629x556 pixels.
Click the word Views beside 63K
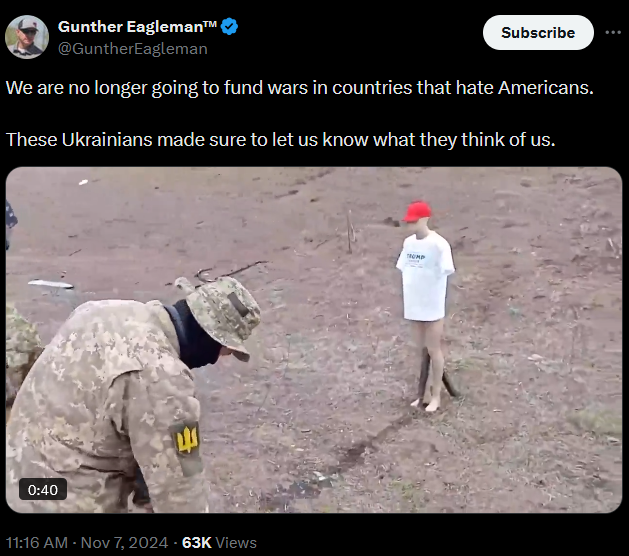236,542
